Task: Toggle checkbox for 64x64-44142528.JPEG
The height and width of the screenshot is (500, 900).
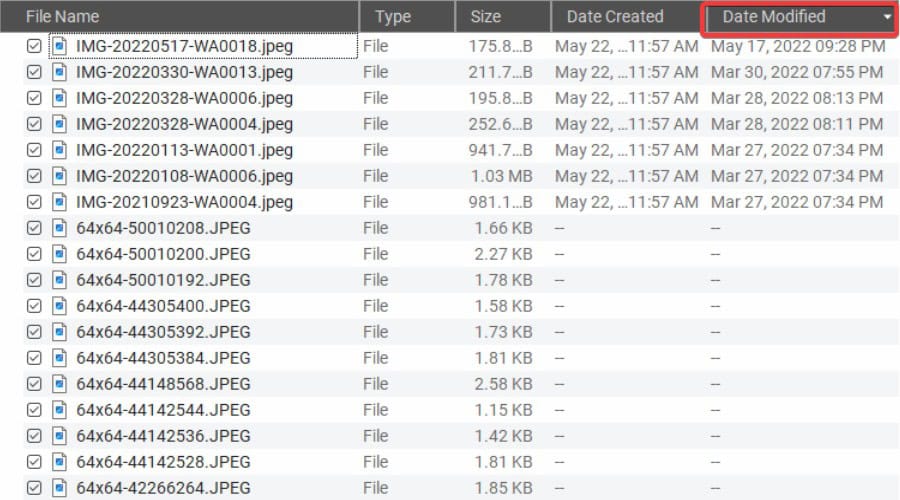Action: tap(34, 462)
